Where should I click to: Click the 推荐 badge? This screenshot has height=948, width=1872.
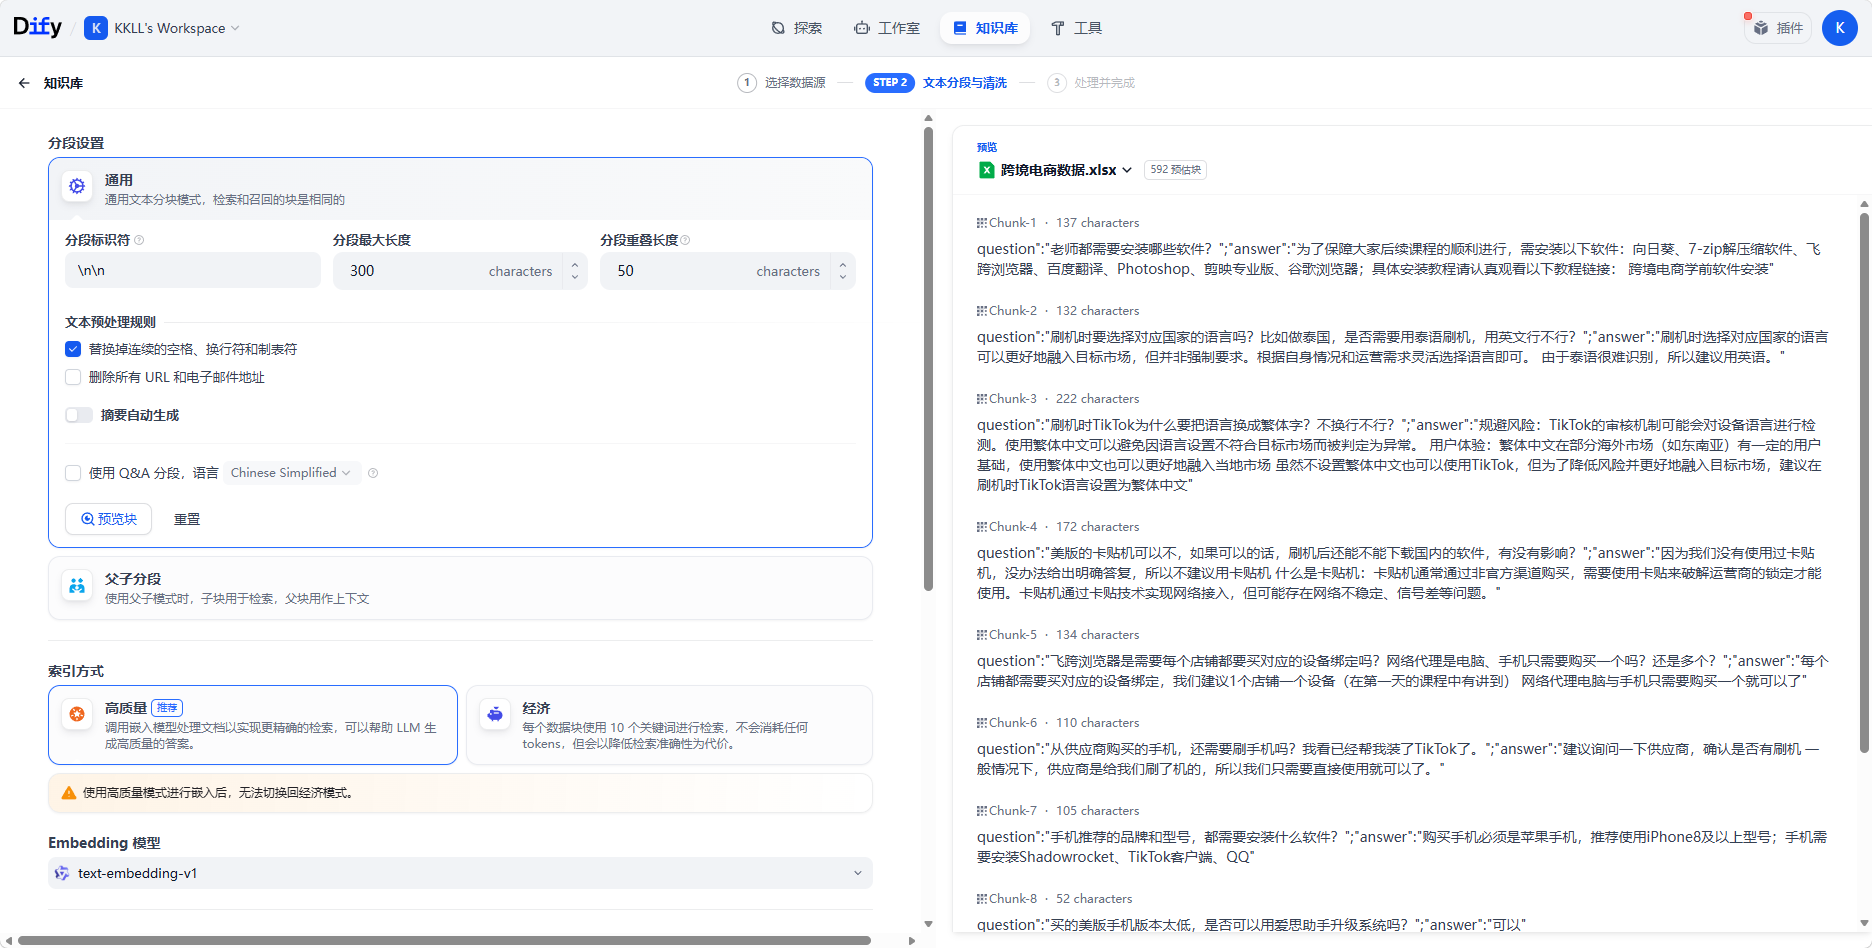coord(167,708)
